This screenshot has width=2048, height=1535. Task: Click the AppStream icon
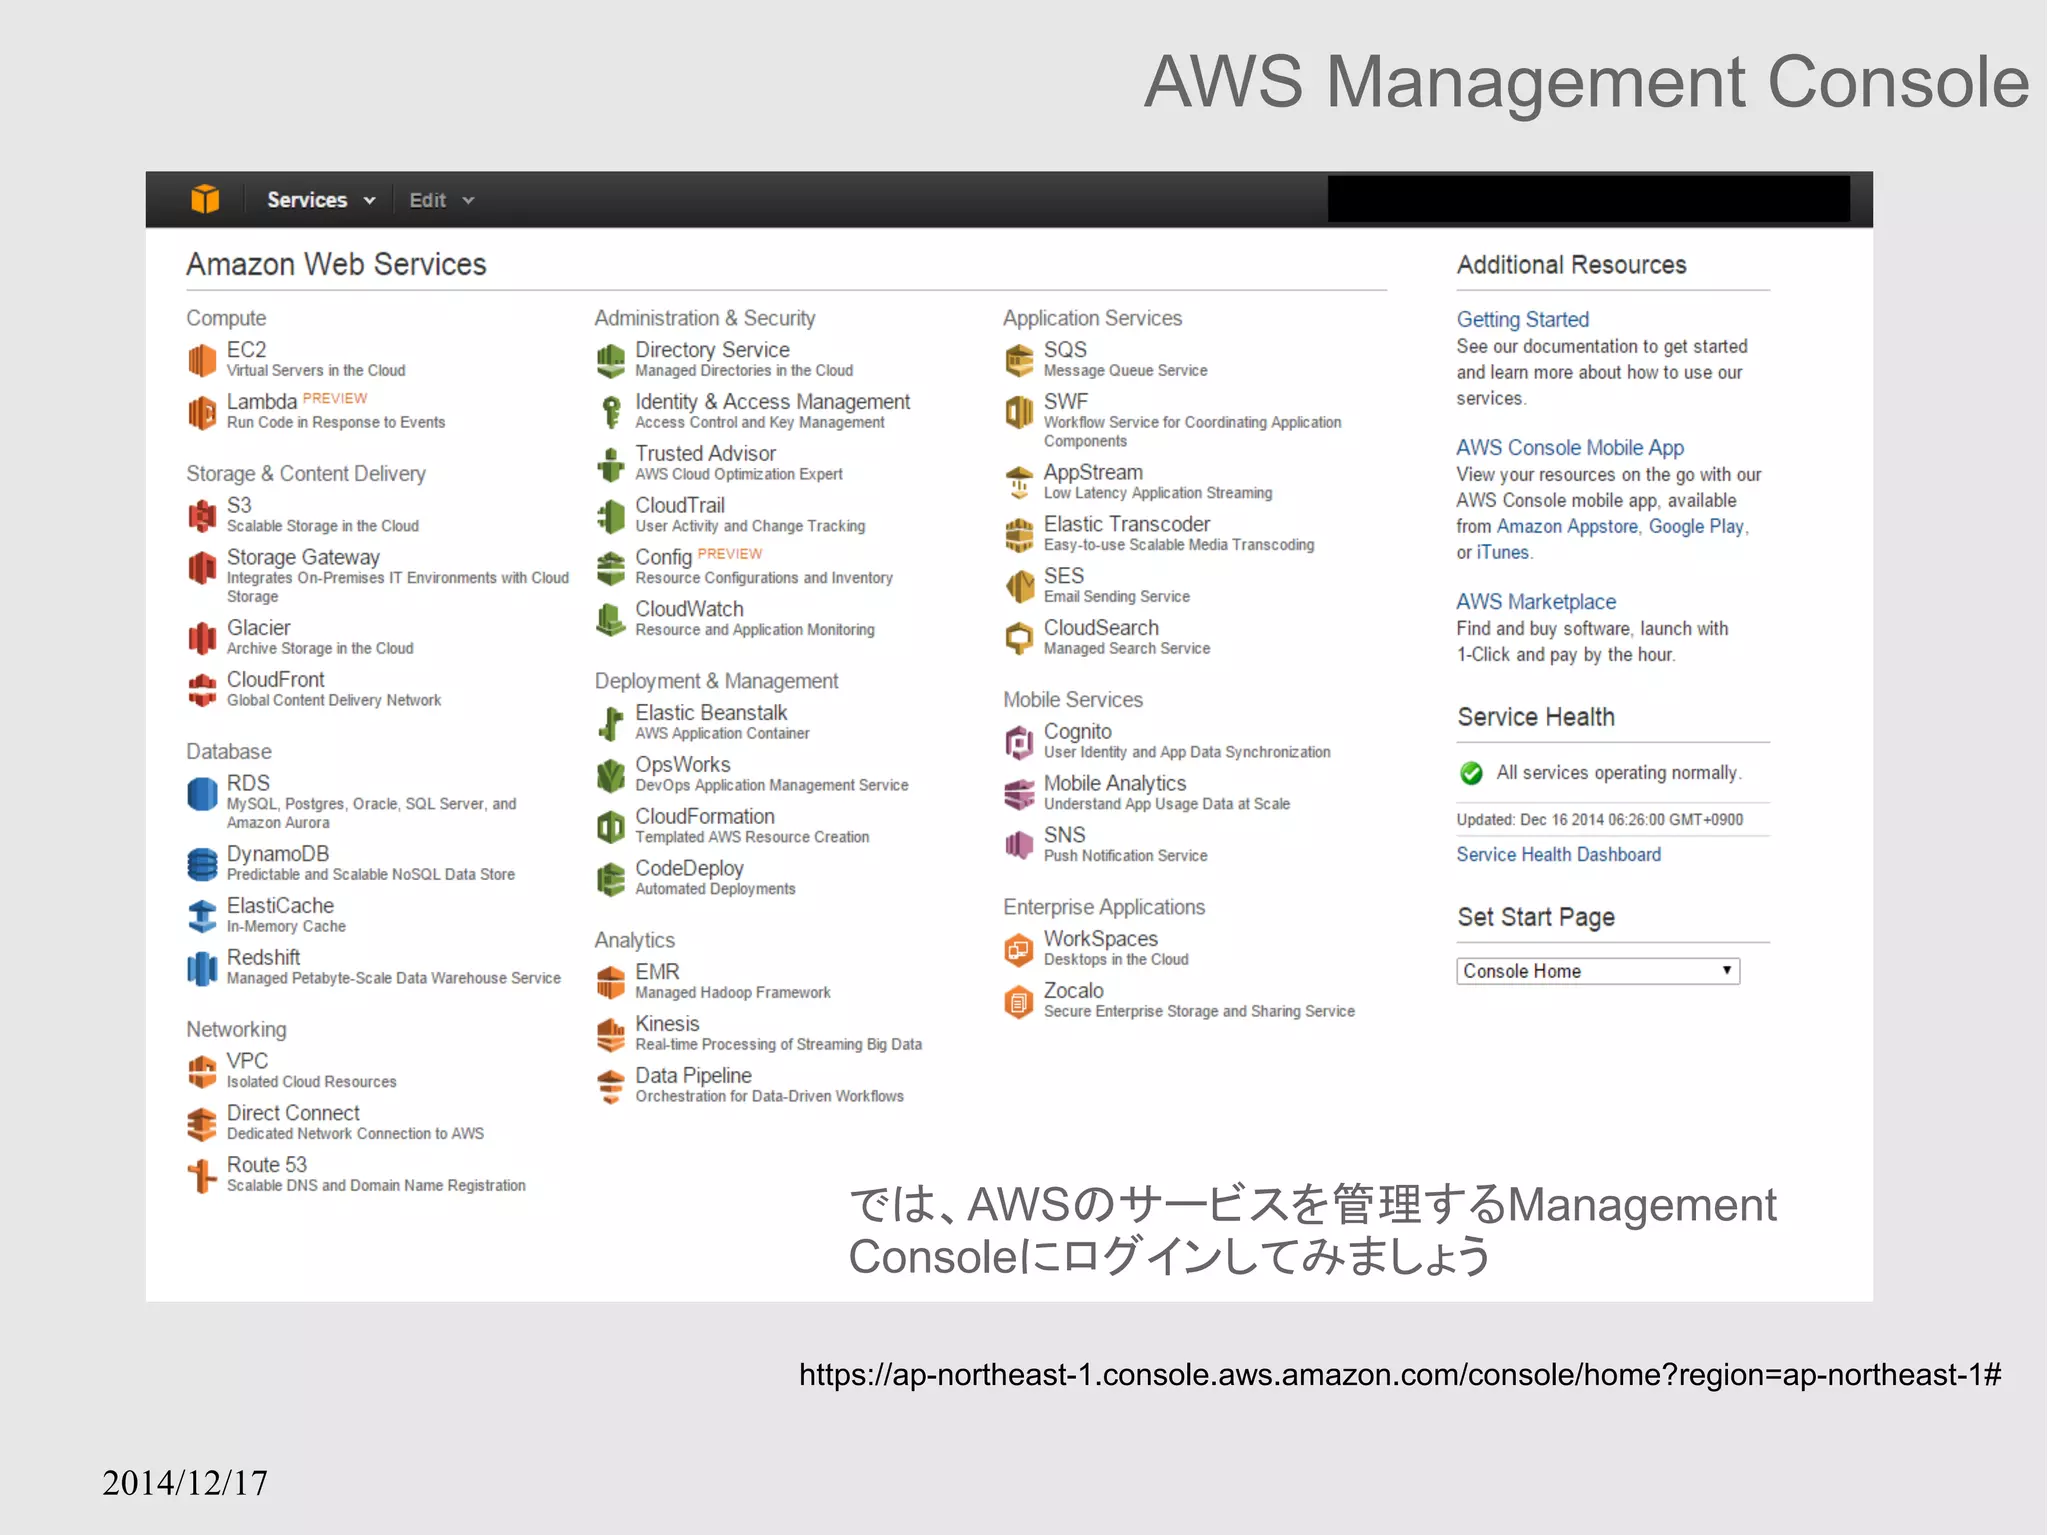coord(1019,483)
